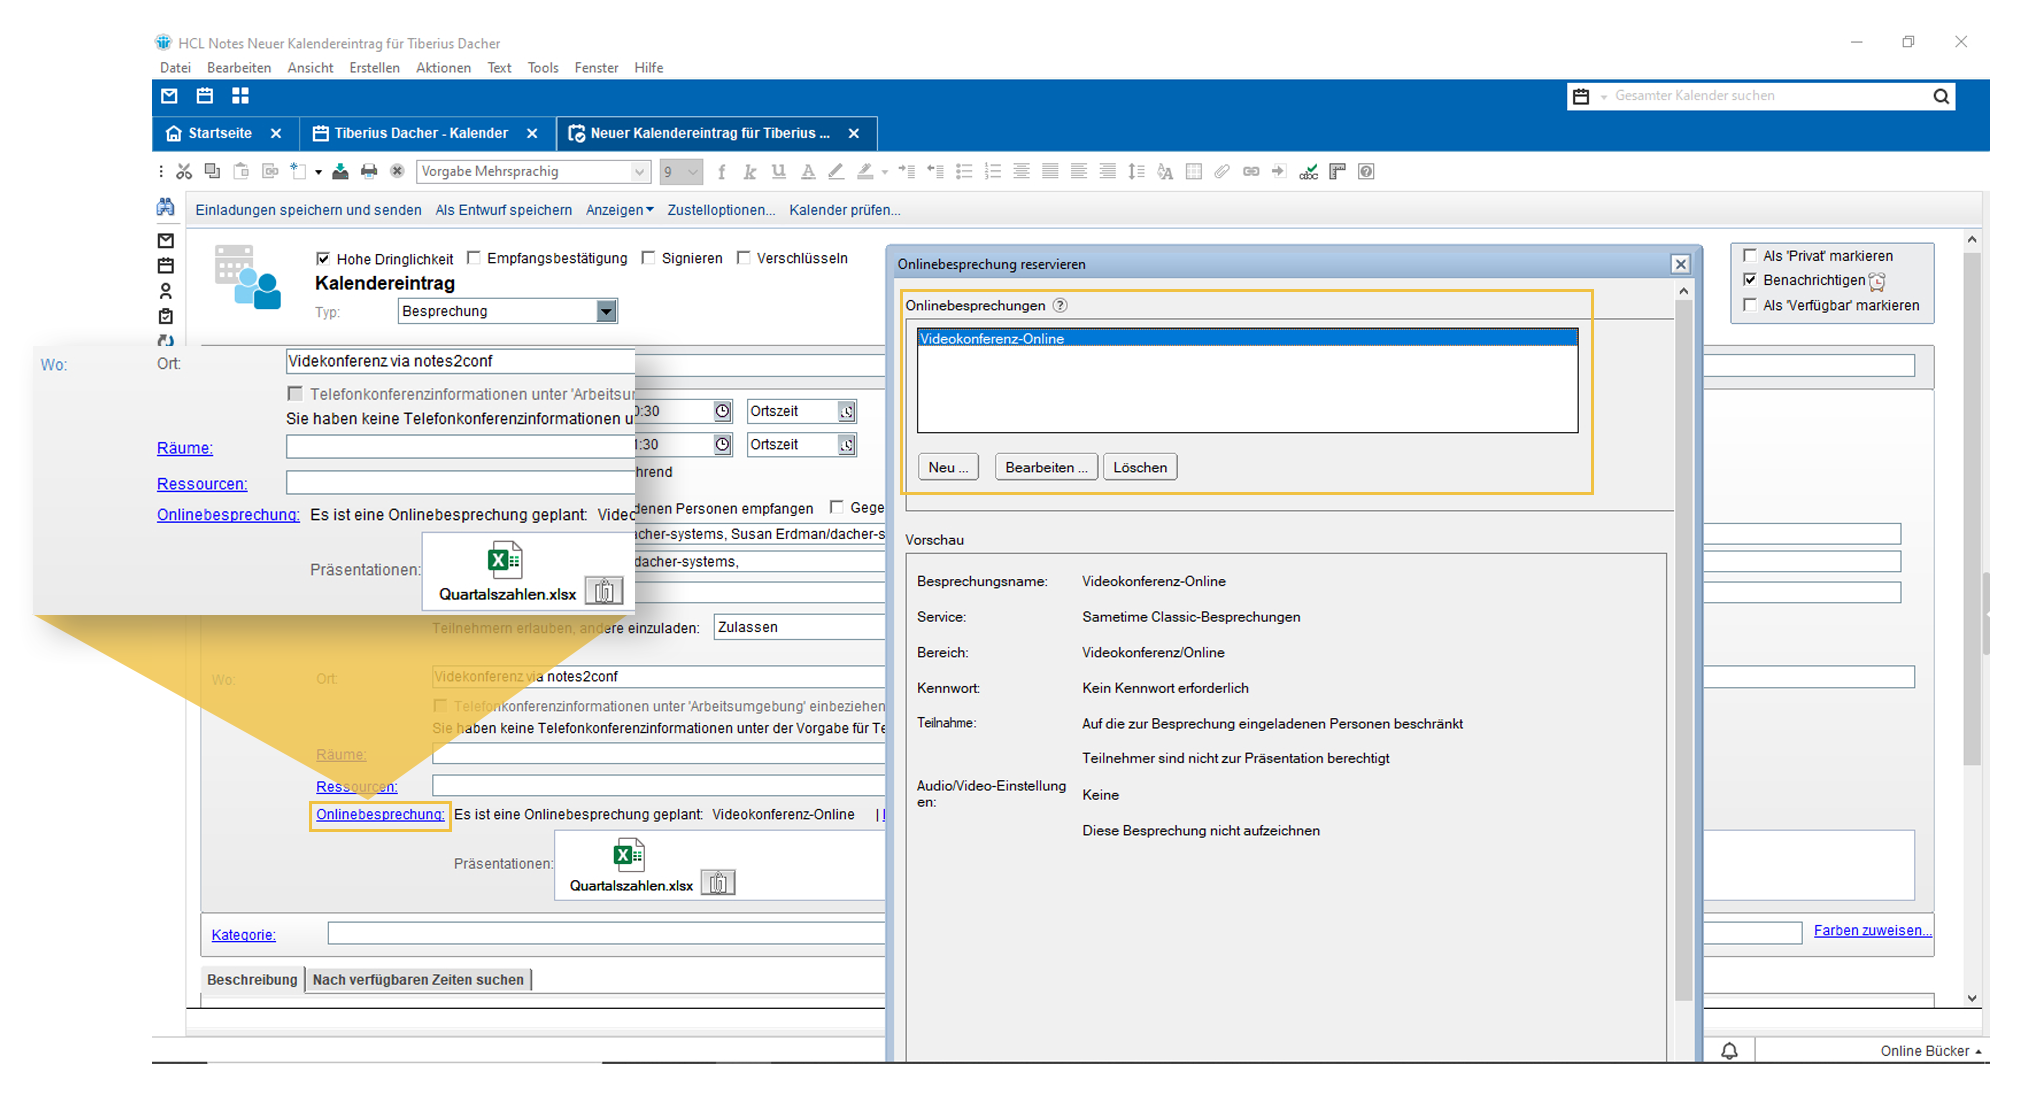Open the mail icon in blue bar
Viewport: 2028px width, 1093px height.
tap(169, 96)
